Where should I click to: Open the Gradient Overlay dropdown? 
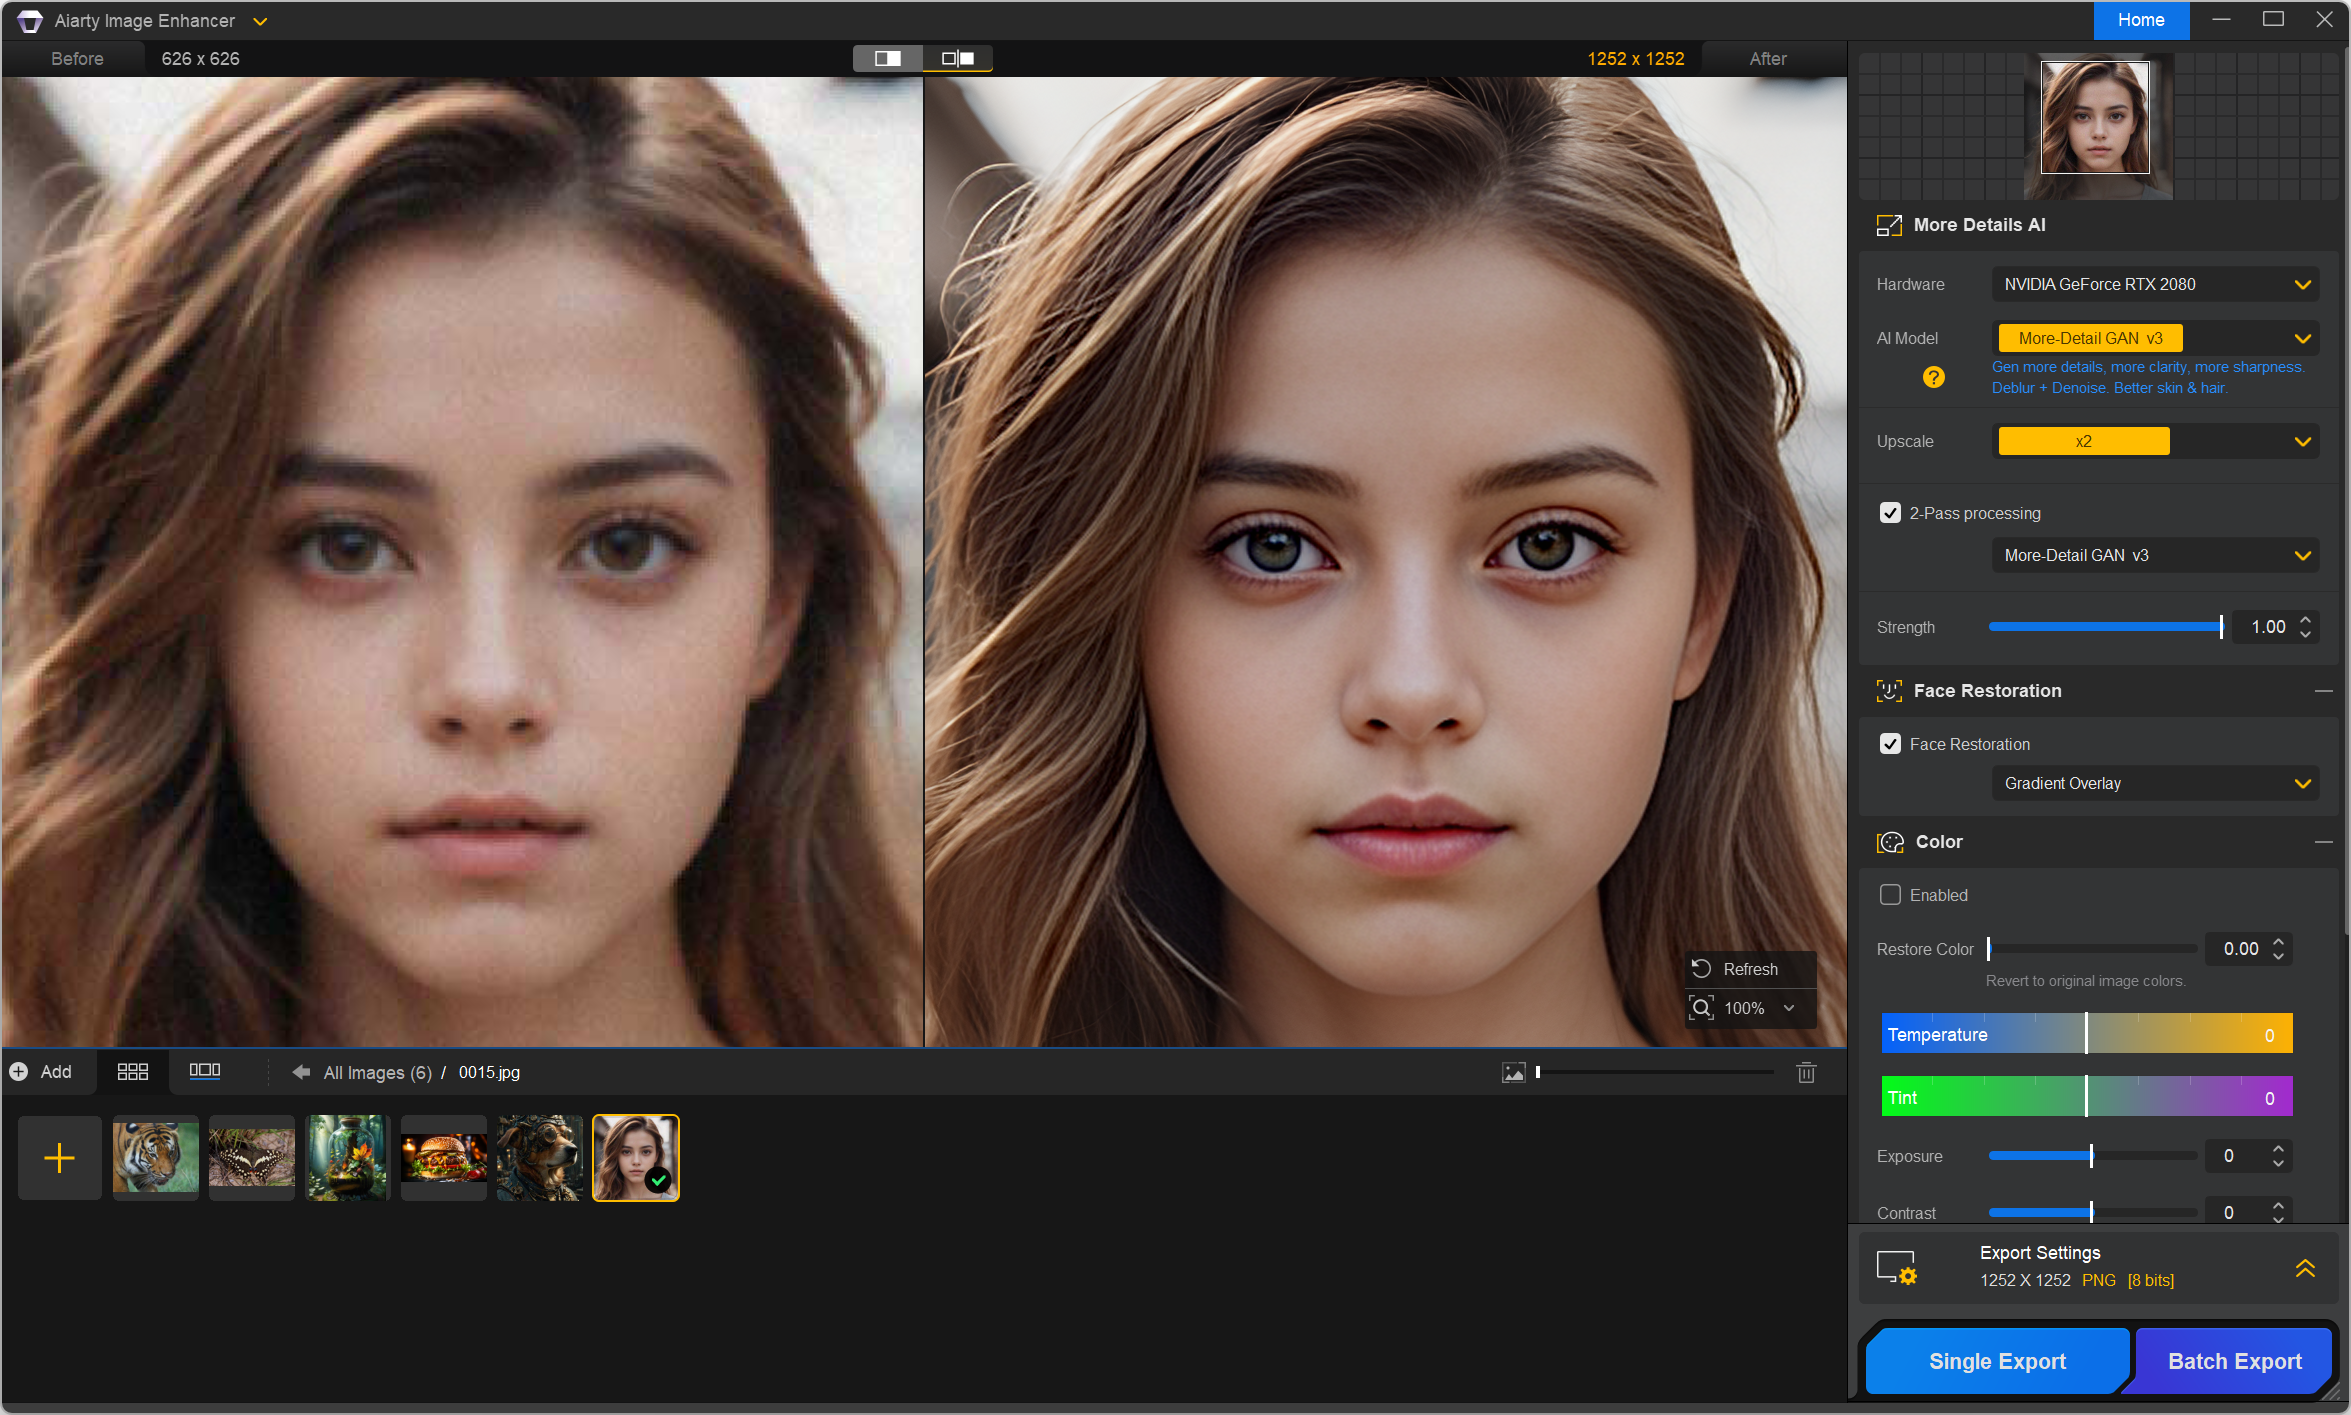click(2155, 784)
